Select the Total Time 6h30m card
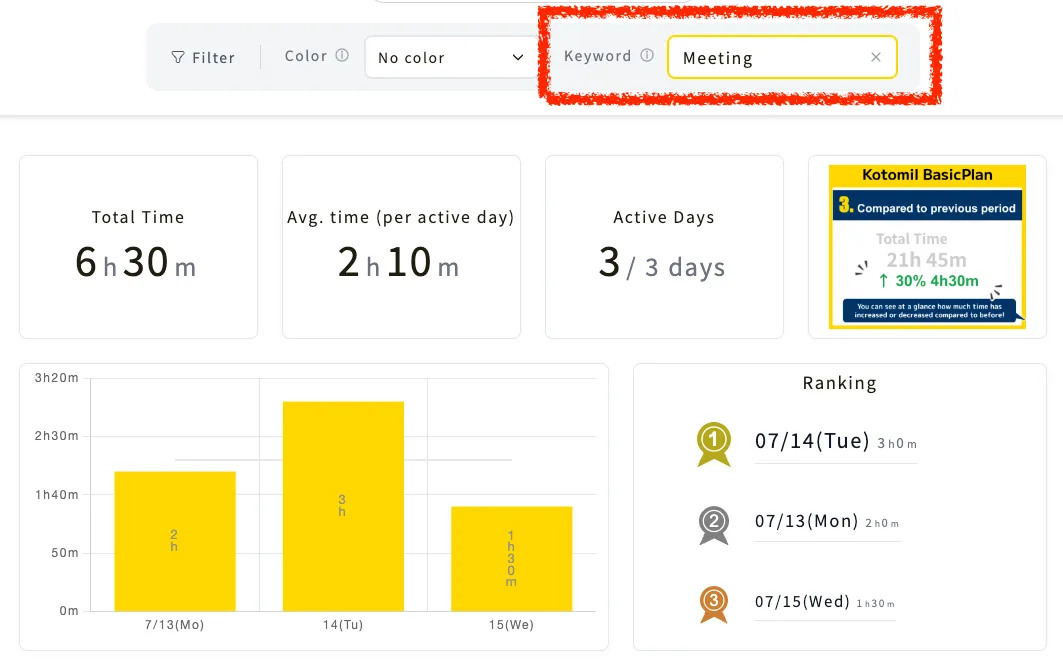 pyautogui.click(x=138, y=247)
